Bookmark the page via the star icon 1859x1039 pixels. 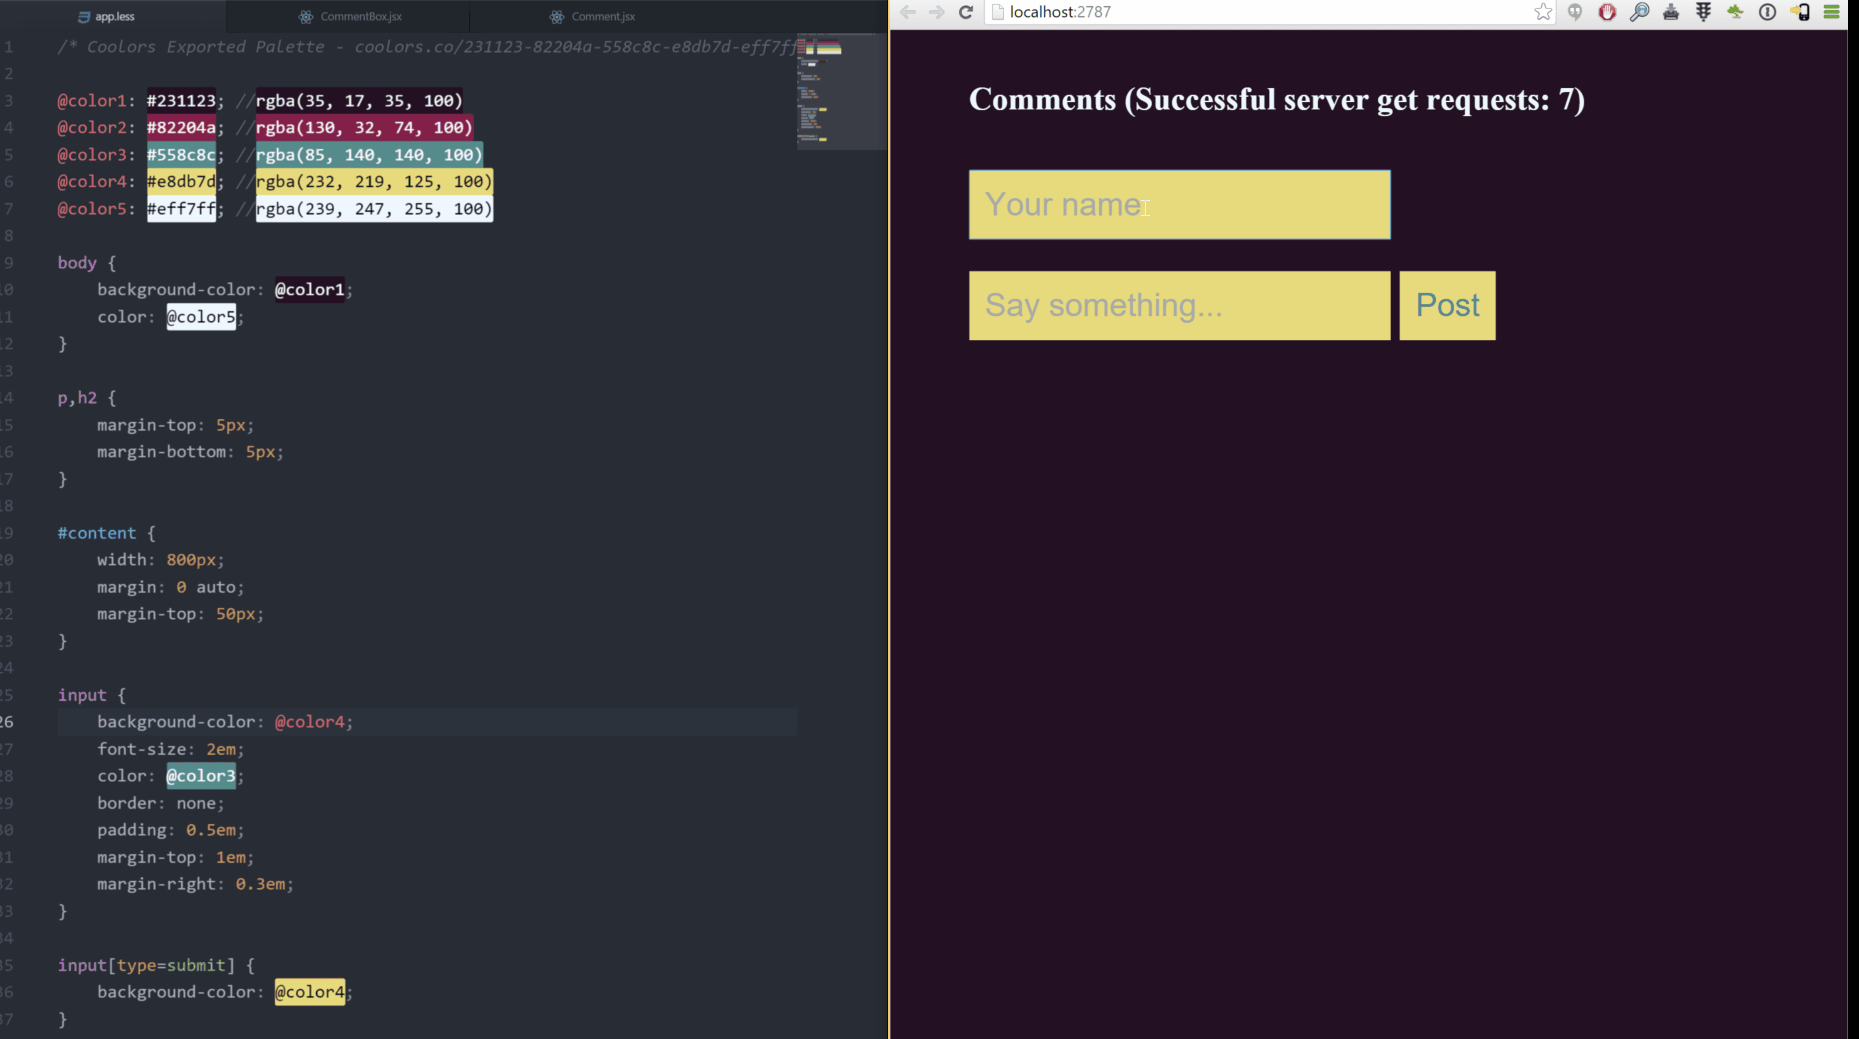tap(1543, 12)
